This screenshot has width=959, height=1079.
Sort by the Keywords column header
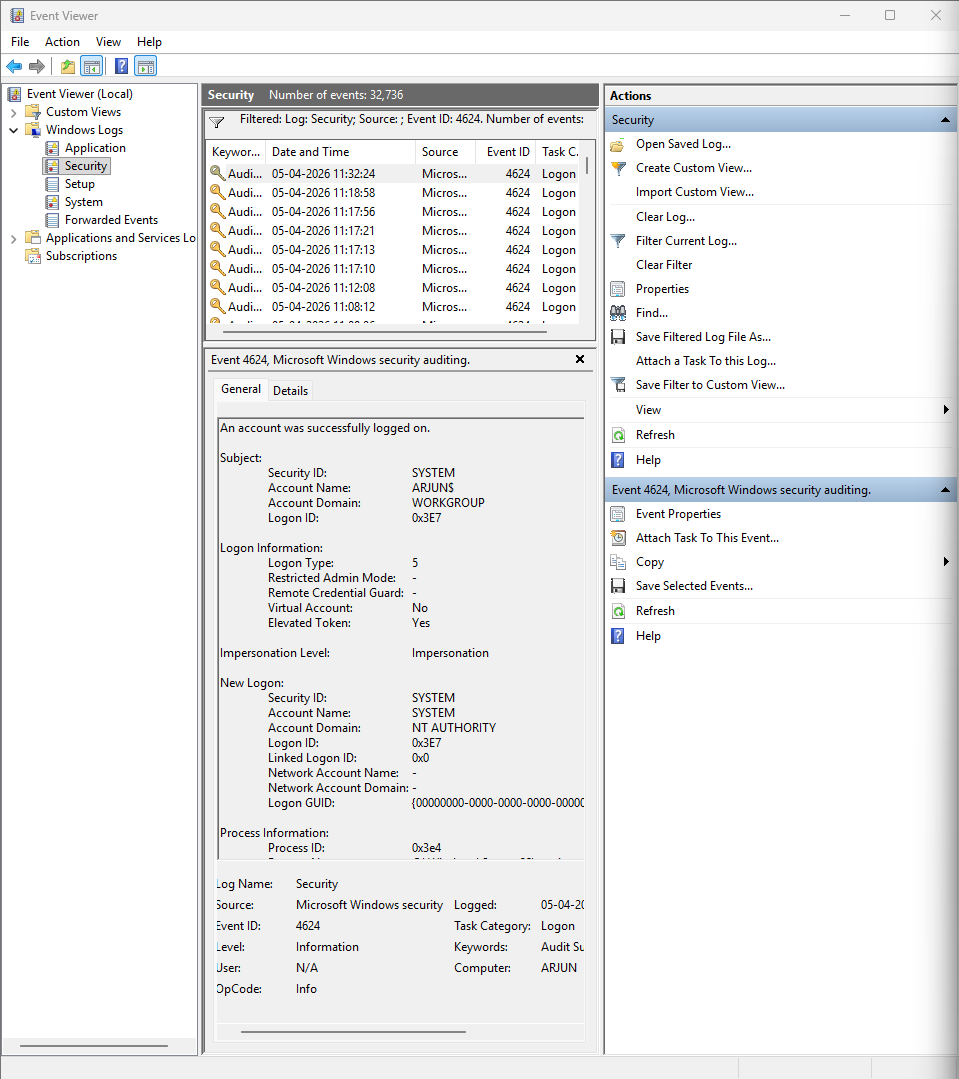[236, 152]
